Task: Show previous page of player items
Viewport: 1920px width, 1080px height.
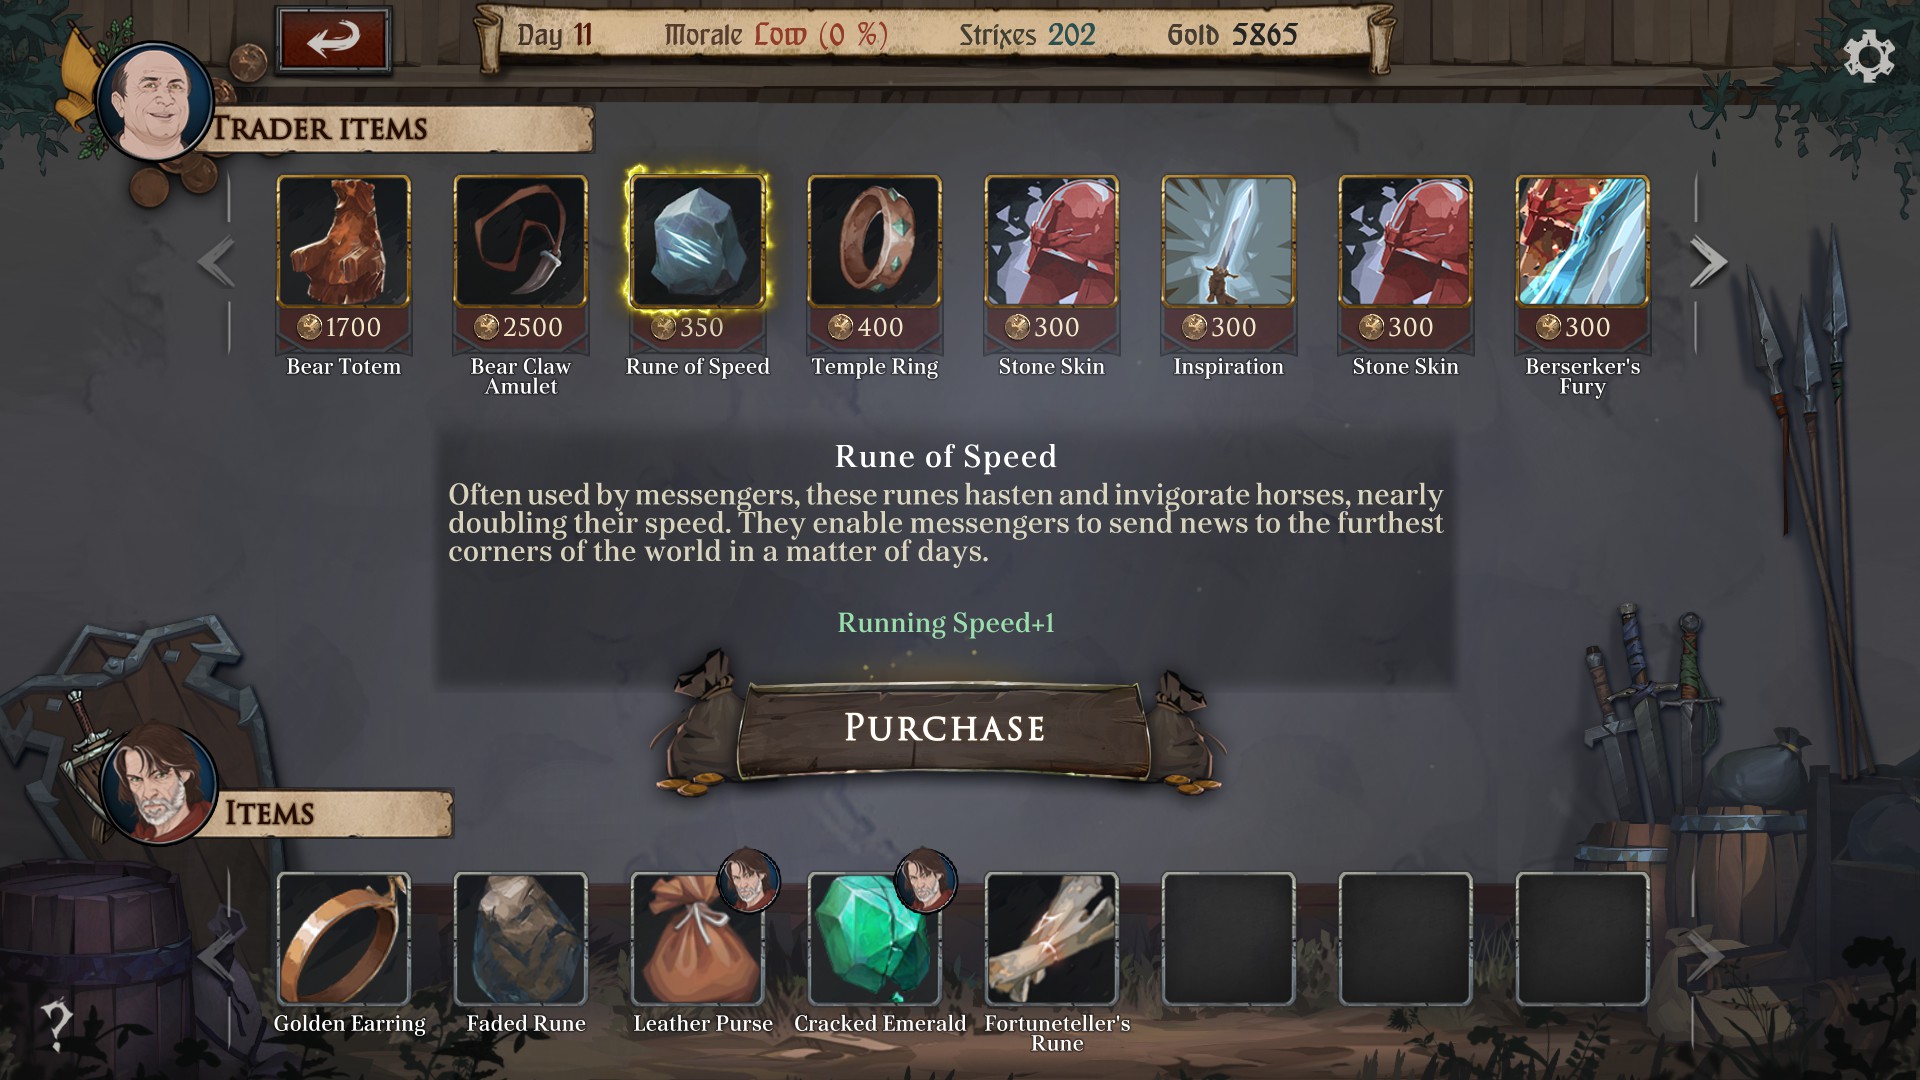Action: pyautogui.click(x=217, y=956)
